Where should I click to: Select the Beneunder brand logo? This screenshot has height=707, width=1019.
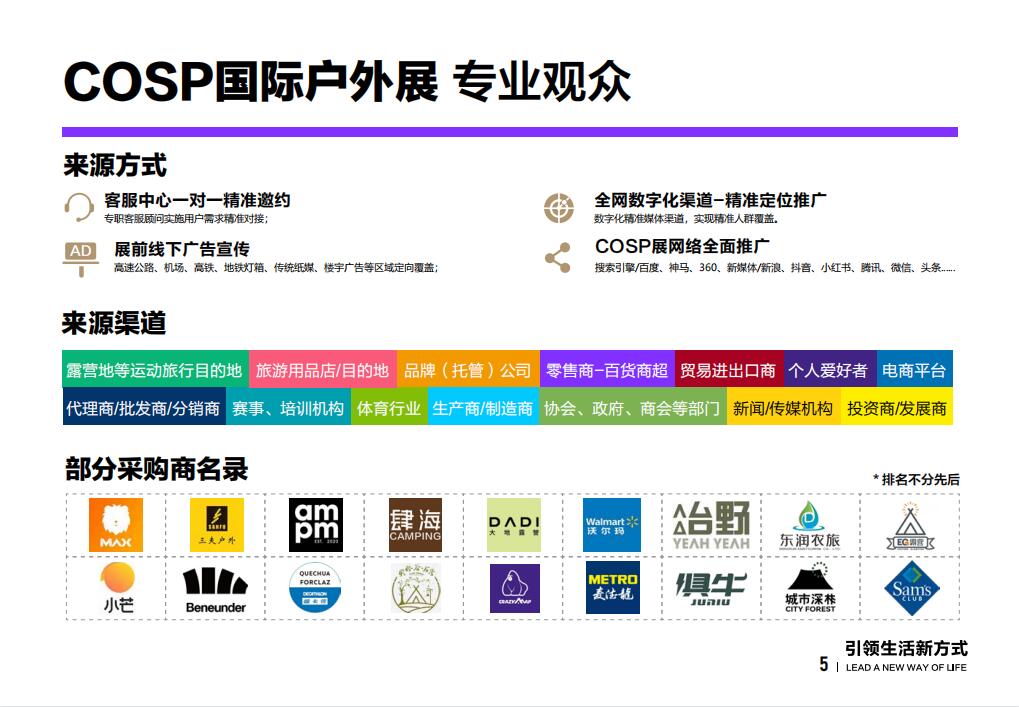click(215, 589)
